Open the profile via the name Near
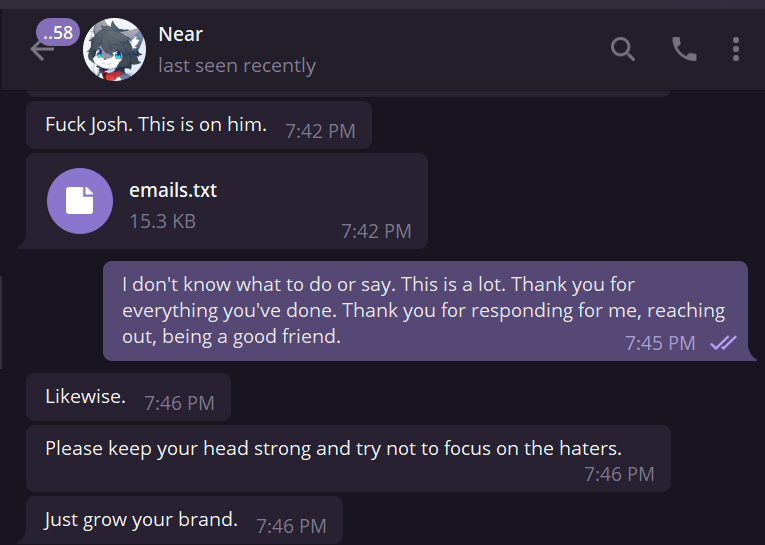This screenshot has height=545, width=765. [x=180, y=34]
